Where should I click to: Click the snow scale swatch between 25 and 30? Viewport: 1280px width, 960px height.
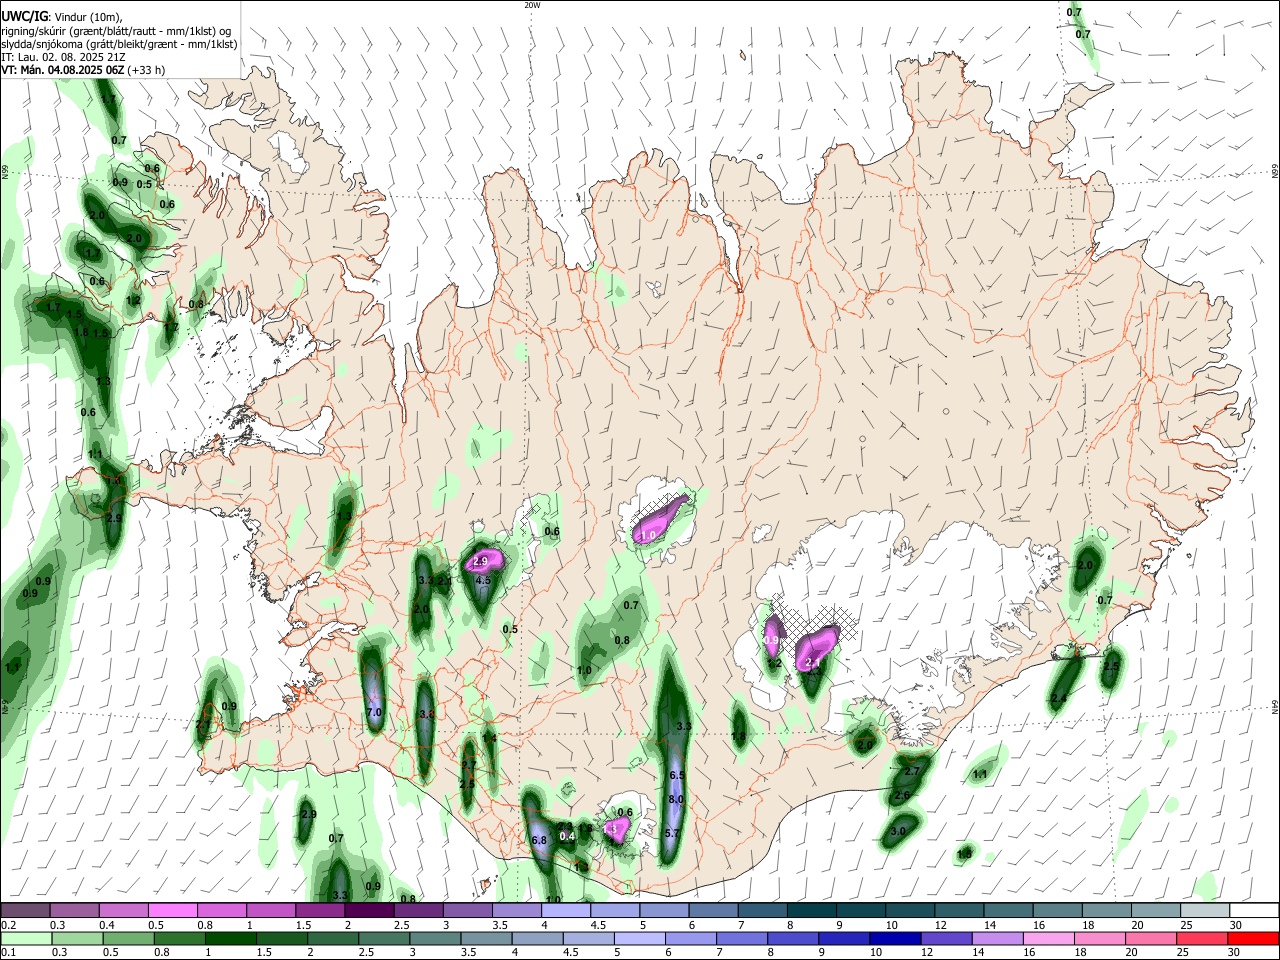pos(1204,910)
